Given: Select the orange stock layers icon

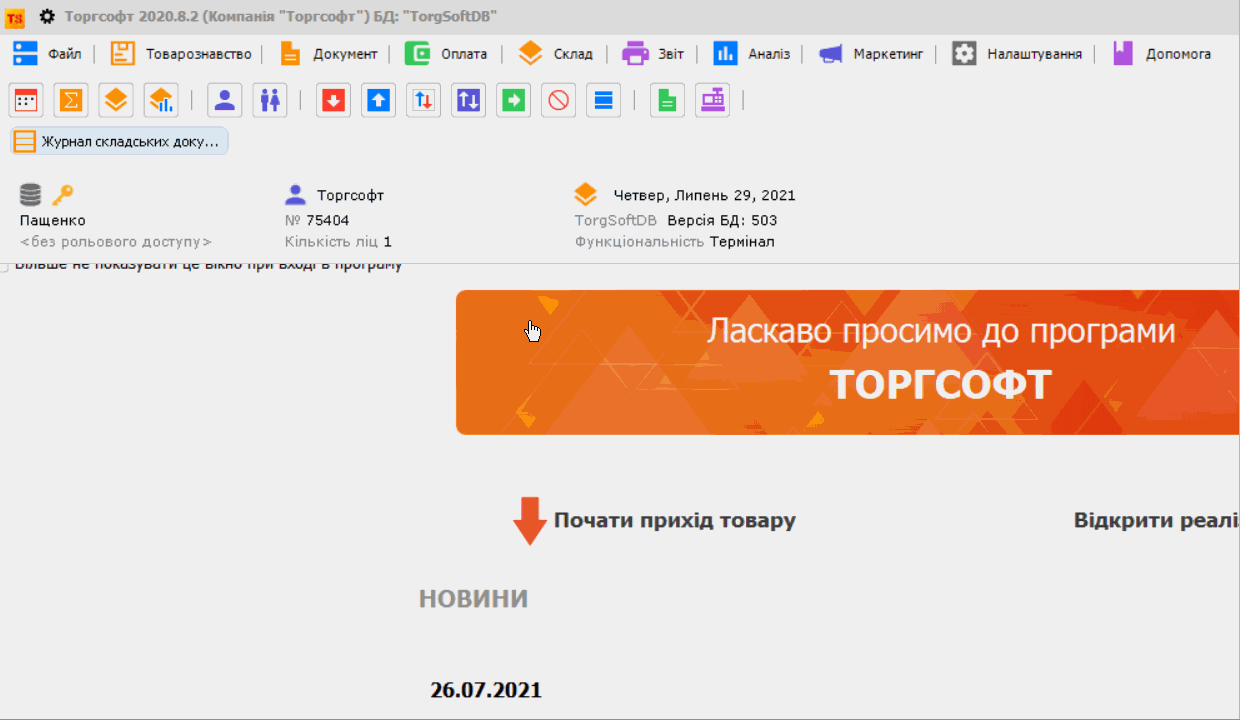Looking at the screenshot, I should click(x=116, y=100).
